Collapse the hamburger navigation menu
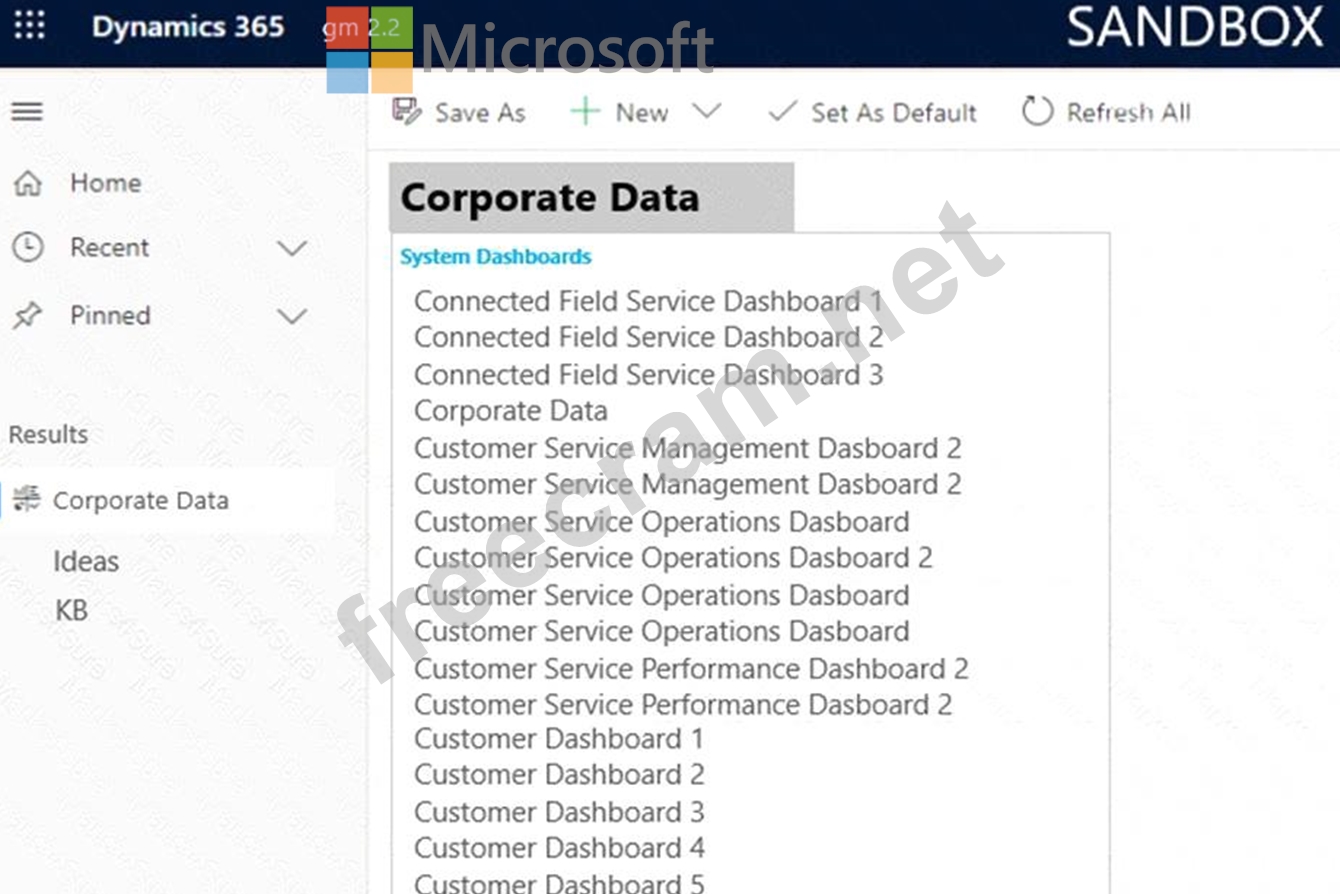This screenshot has height=894, width=1340. [27, 111]
